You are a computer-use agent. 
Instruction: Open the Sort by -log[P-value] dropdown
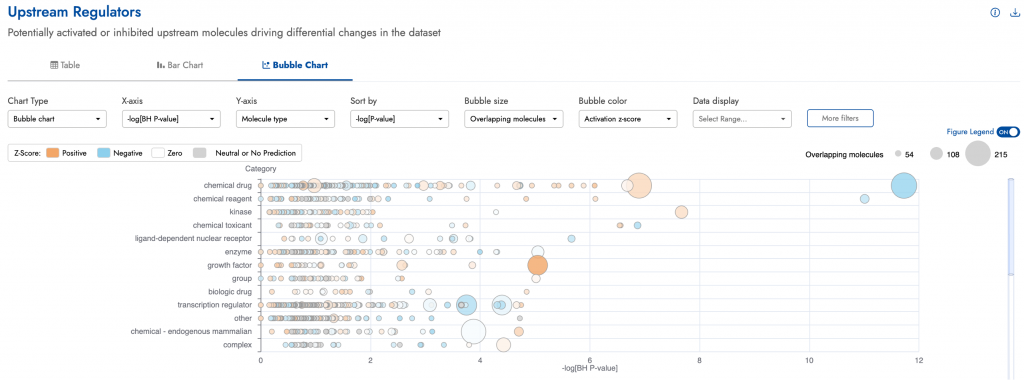tap(400, 119)
